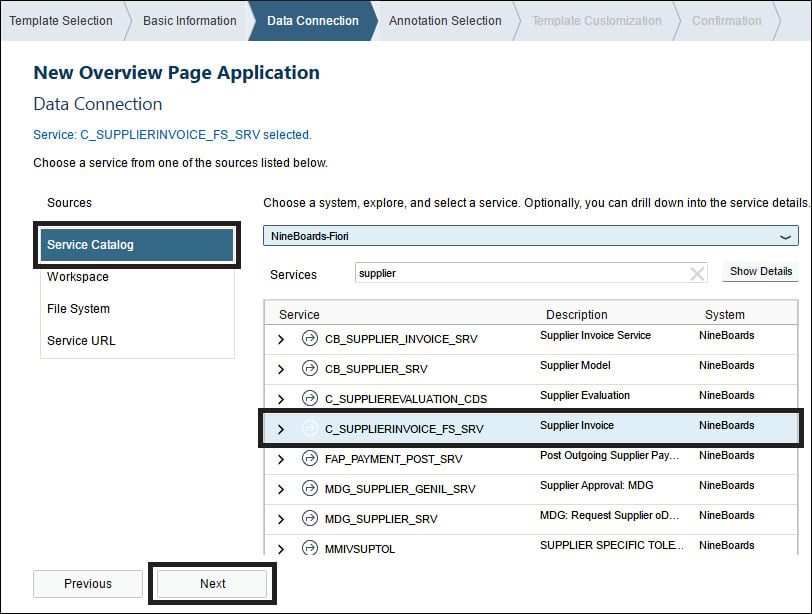
Task: Click the service icon beside FAP_PAYMENT_POST_SRV
Action: pyautogui.click(x=309, y=459)
